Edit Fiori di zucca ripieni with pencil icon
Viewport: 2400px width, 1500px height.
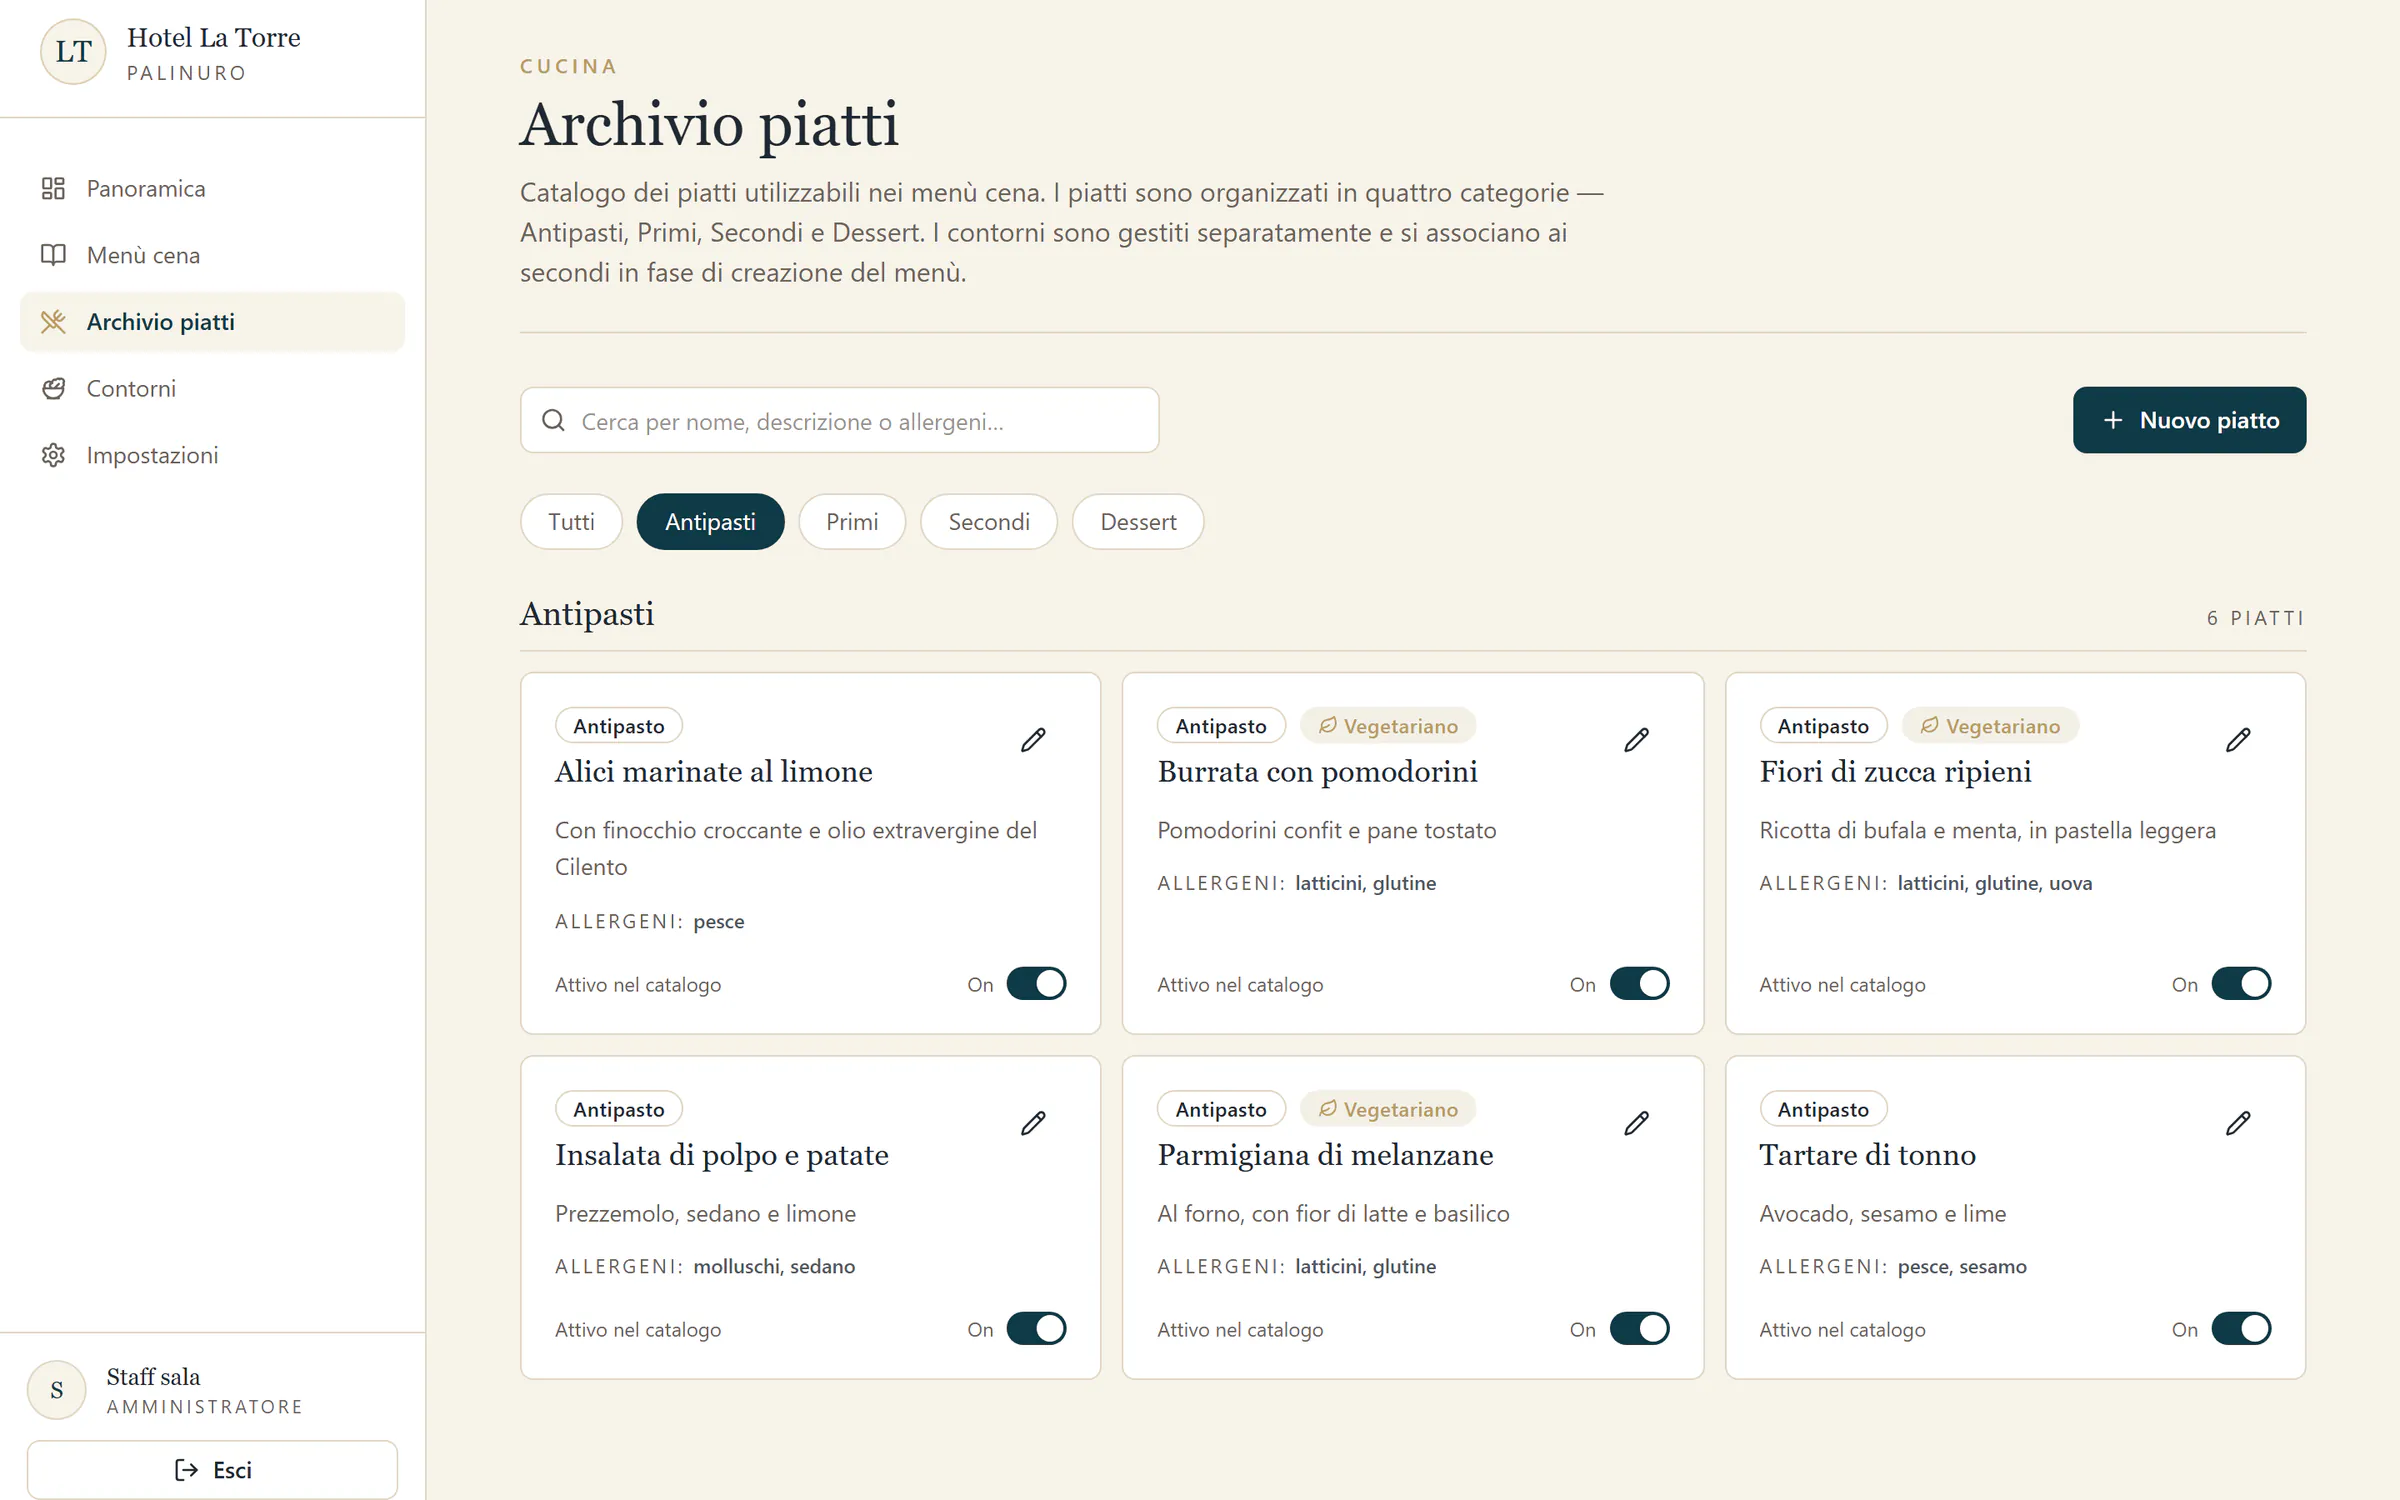coord(2238,740)
